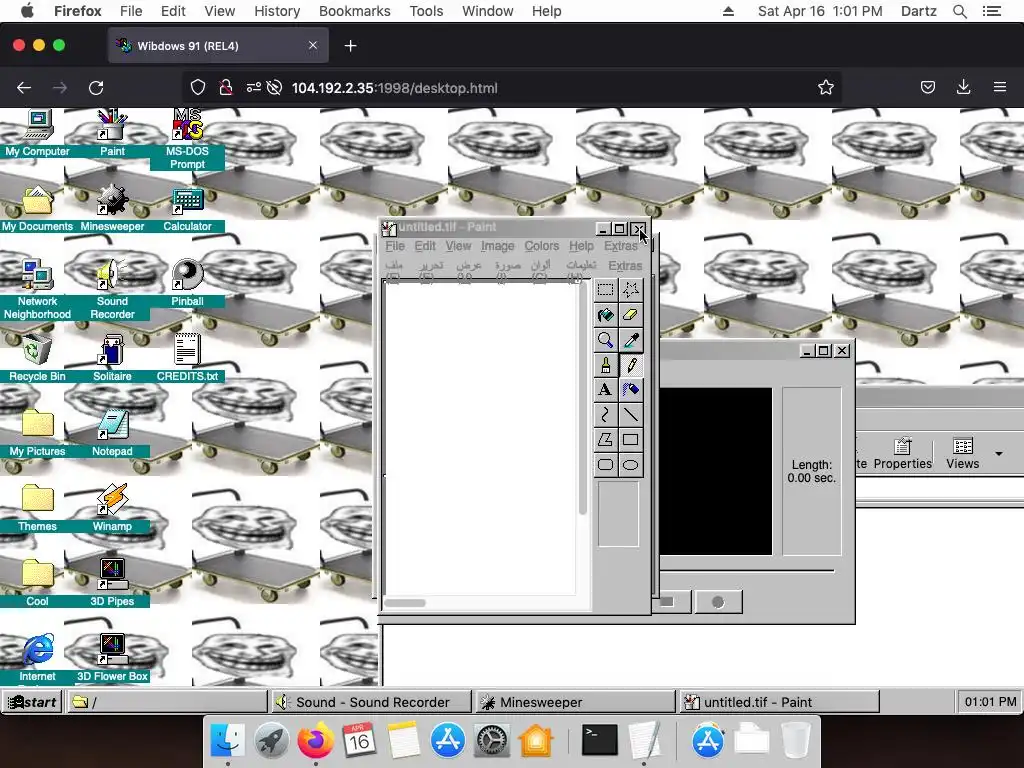Select the Pinball desktop icon
Screen dimensions: 1024x768
pos(187,283)
